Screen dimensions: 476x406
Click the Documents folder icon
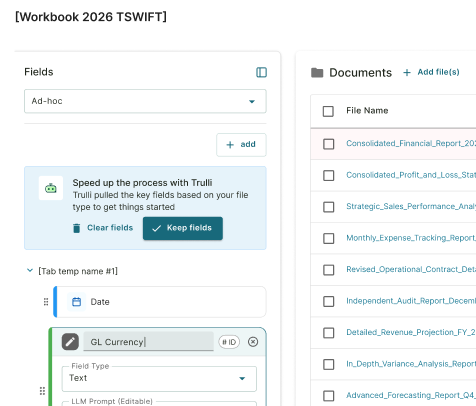pyautogui.click(x=317, y=72)
